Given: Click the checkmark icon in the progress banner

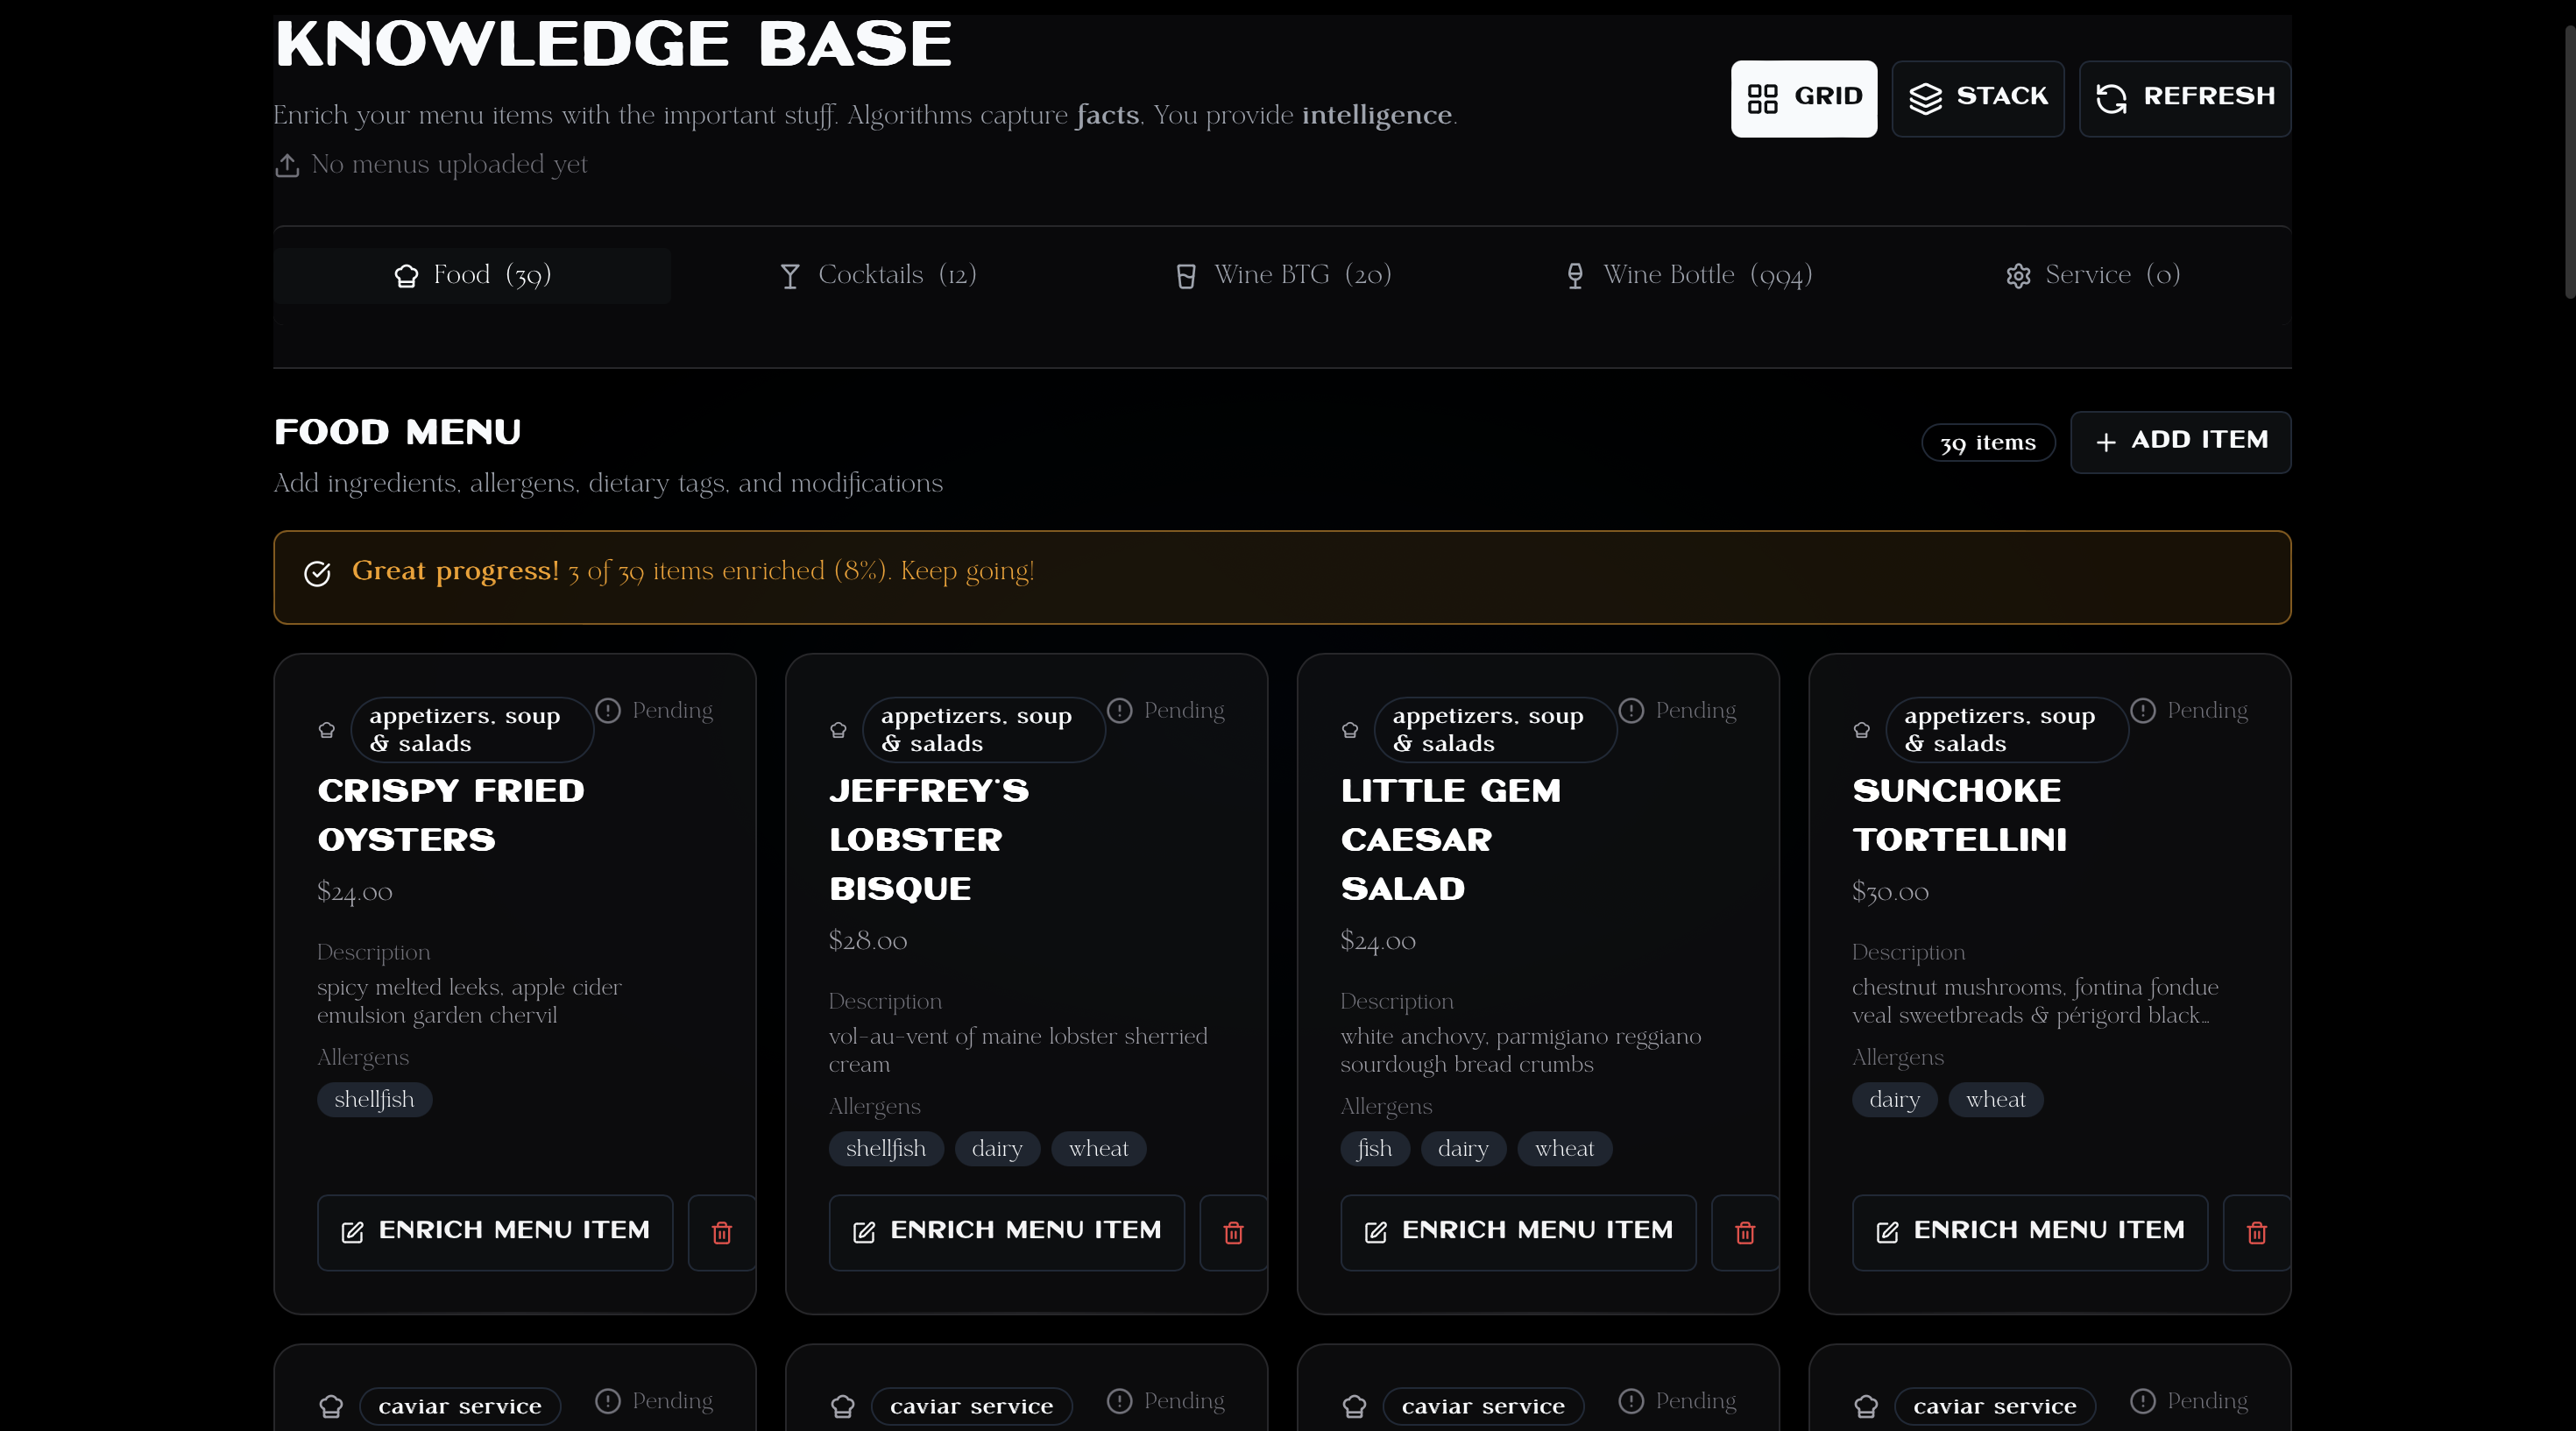Looking at the screenshot, I should point(317,574).
